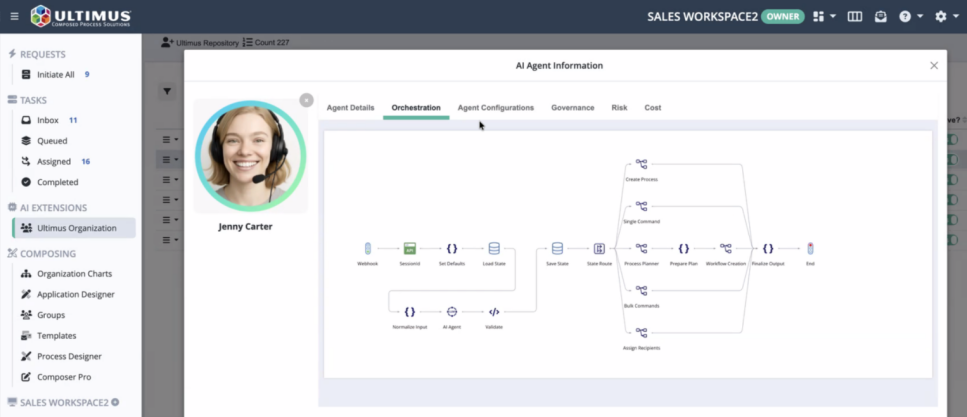
Task: Remove the Jenny Carter avatar photo
Action: point(307,100)
